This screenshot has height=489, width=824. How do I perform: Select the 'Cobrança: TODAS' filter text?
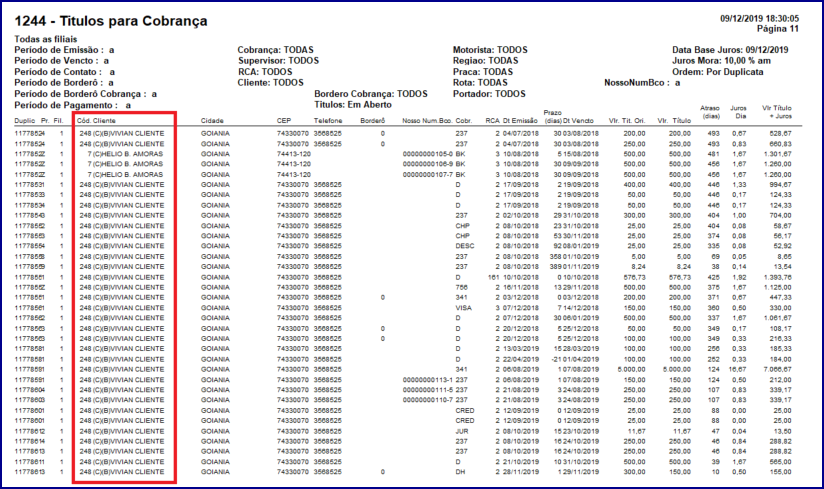[x=275, y=50]
